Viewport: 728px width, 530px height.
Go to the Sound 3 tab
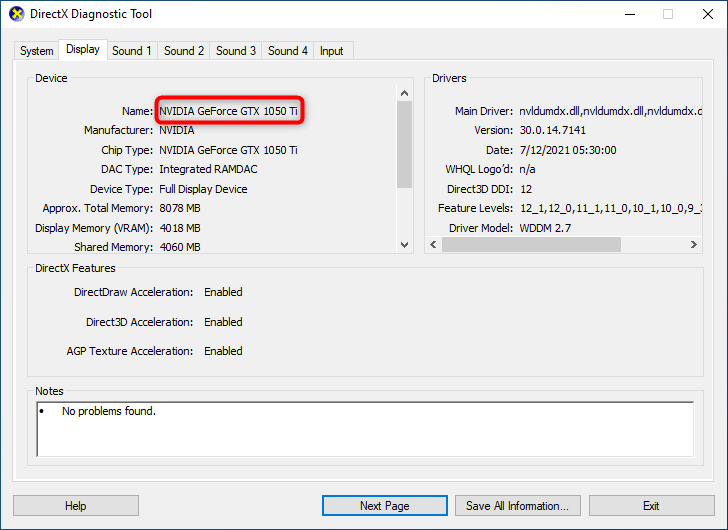236,51
